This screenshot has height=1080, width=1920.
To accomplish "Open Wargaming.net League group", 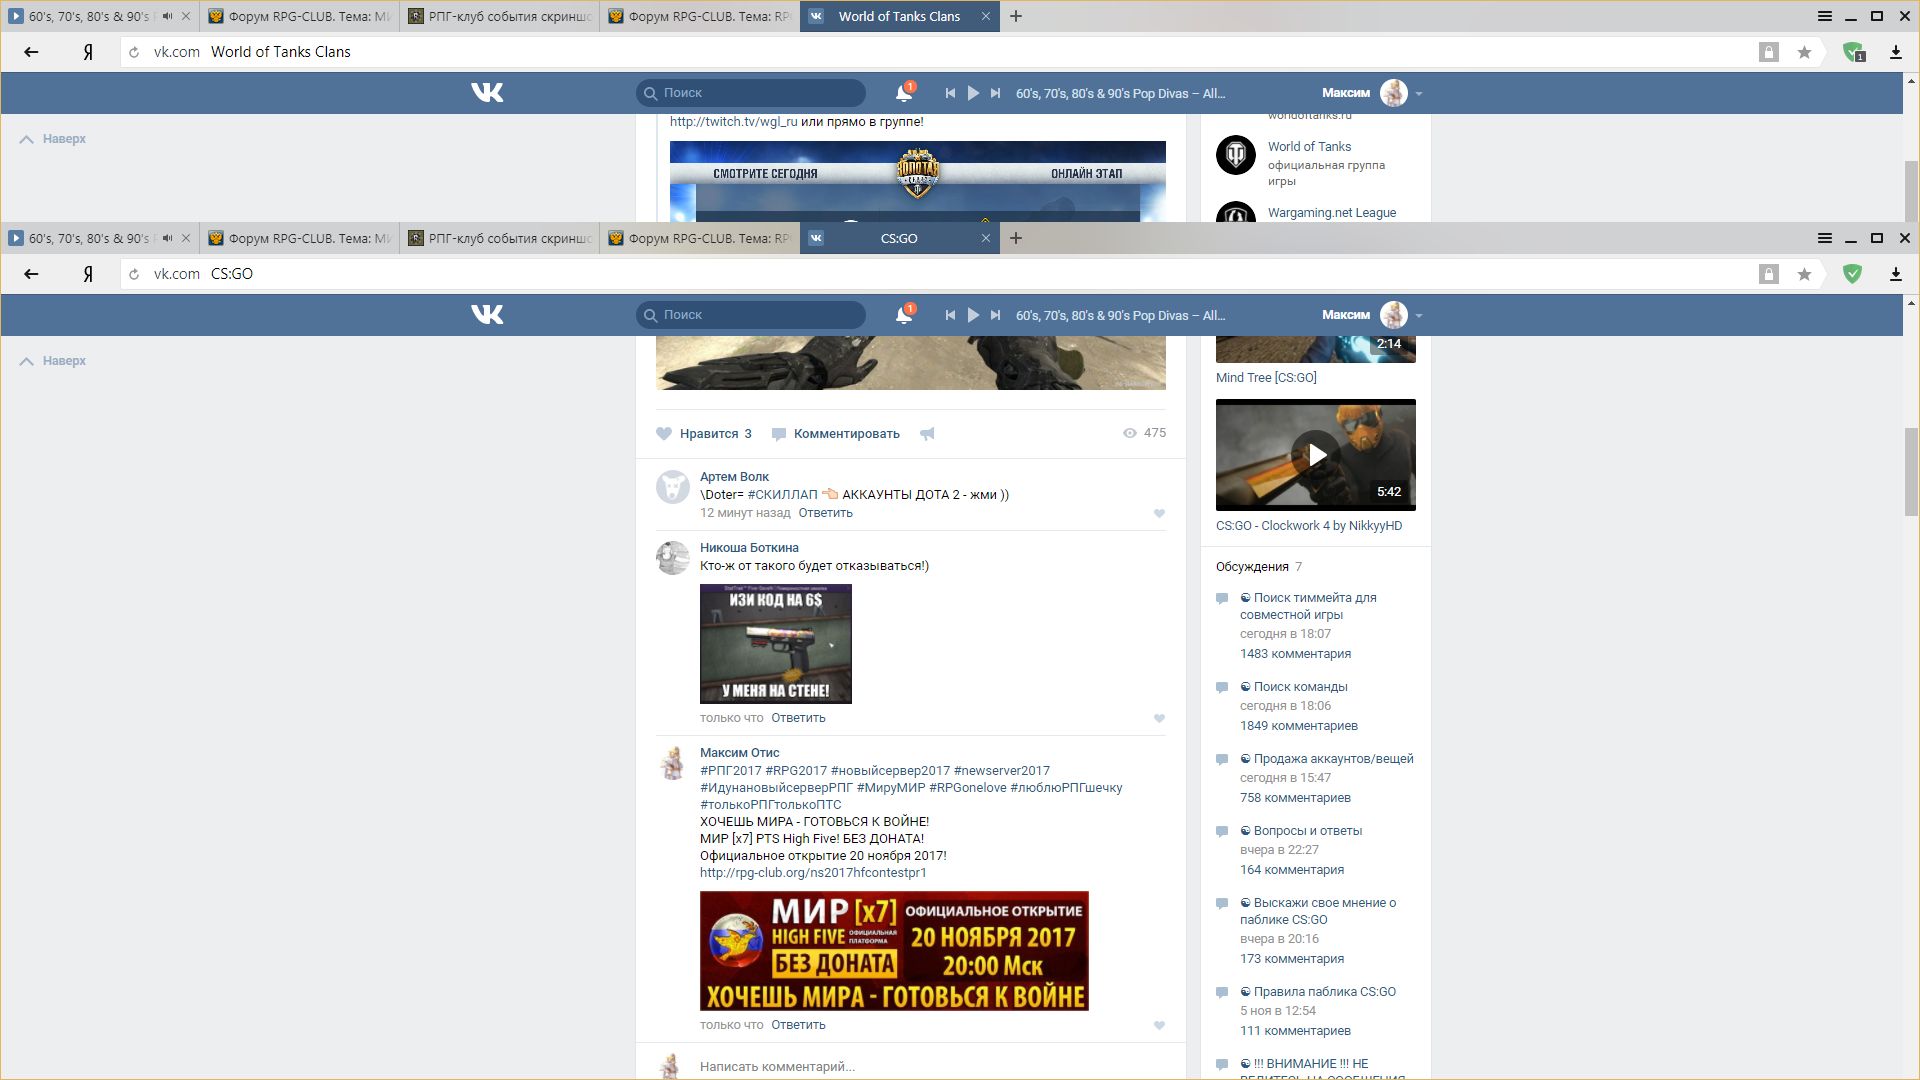I will coord(1332,213).
